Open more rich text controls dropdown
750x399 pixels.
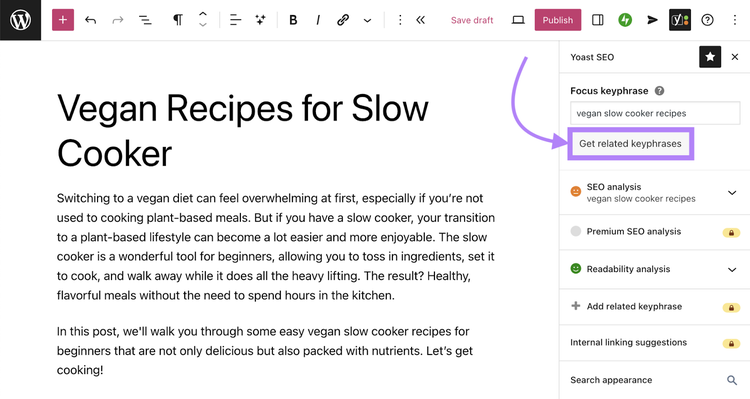pos(367,21)
